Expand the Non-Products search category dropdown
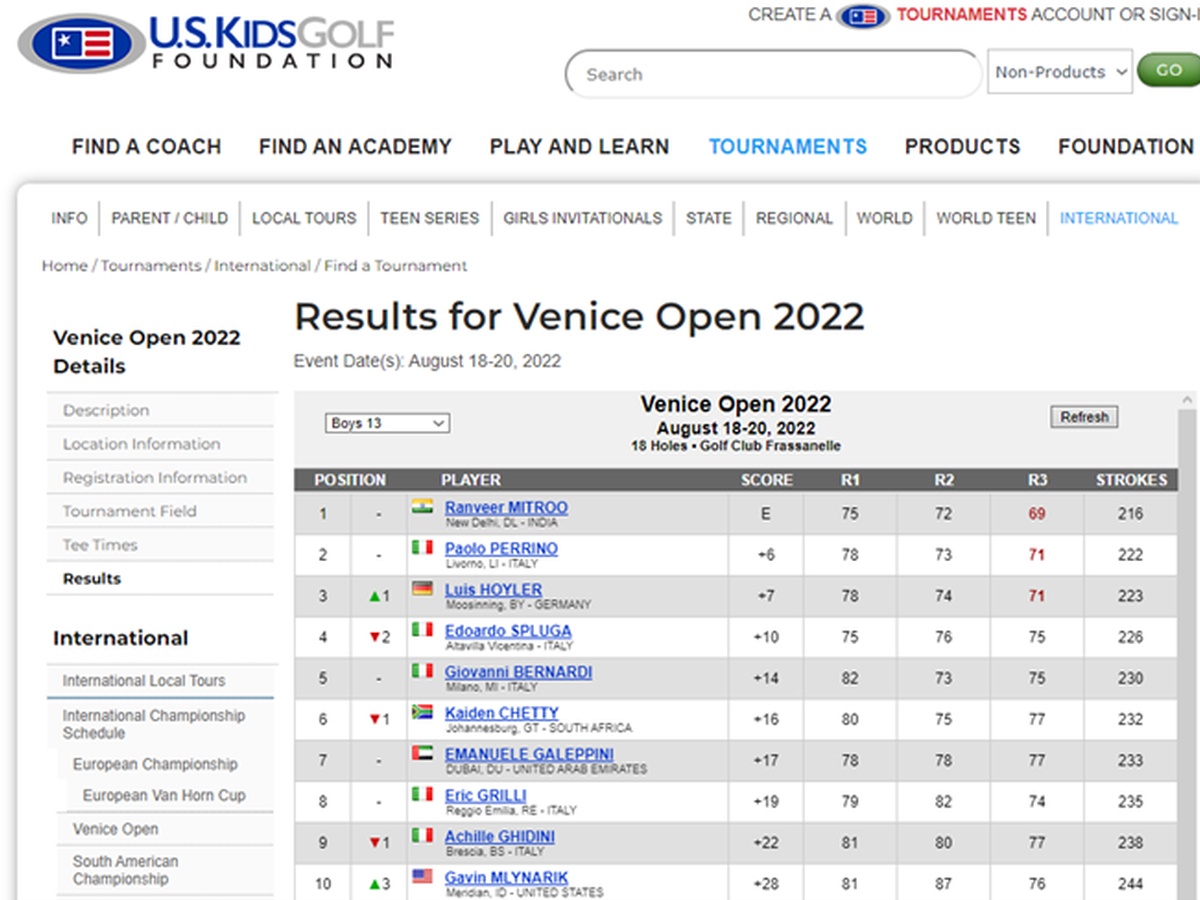 pyautogui.click(x=1059, y=72)
